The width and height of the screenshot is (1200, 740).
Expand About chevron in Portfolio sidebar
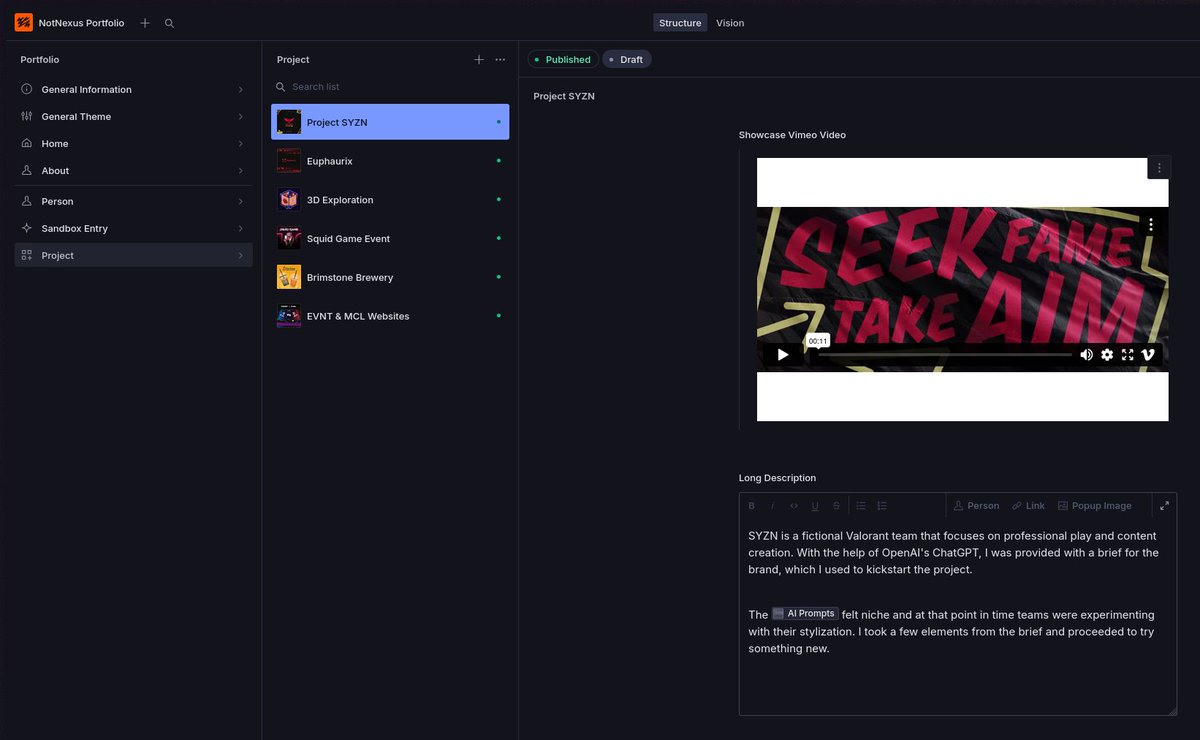tap(241, 171)
